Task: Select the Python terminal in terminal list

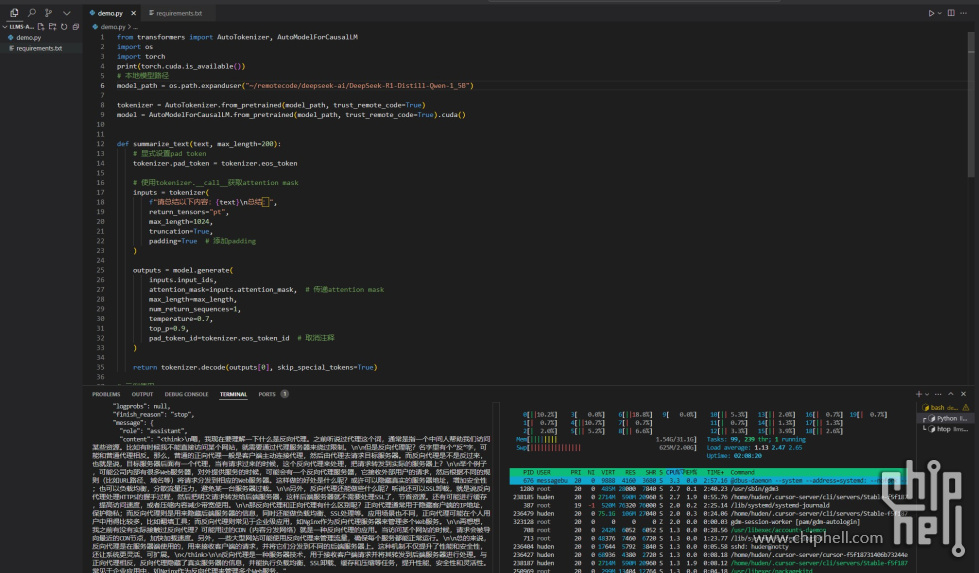Action: [x=946, y=418]
